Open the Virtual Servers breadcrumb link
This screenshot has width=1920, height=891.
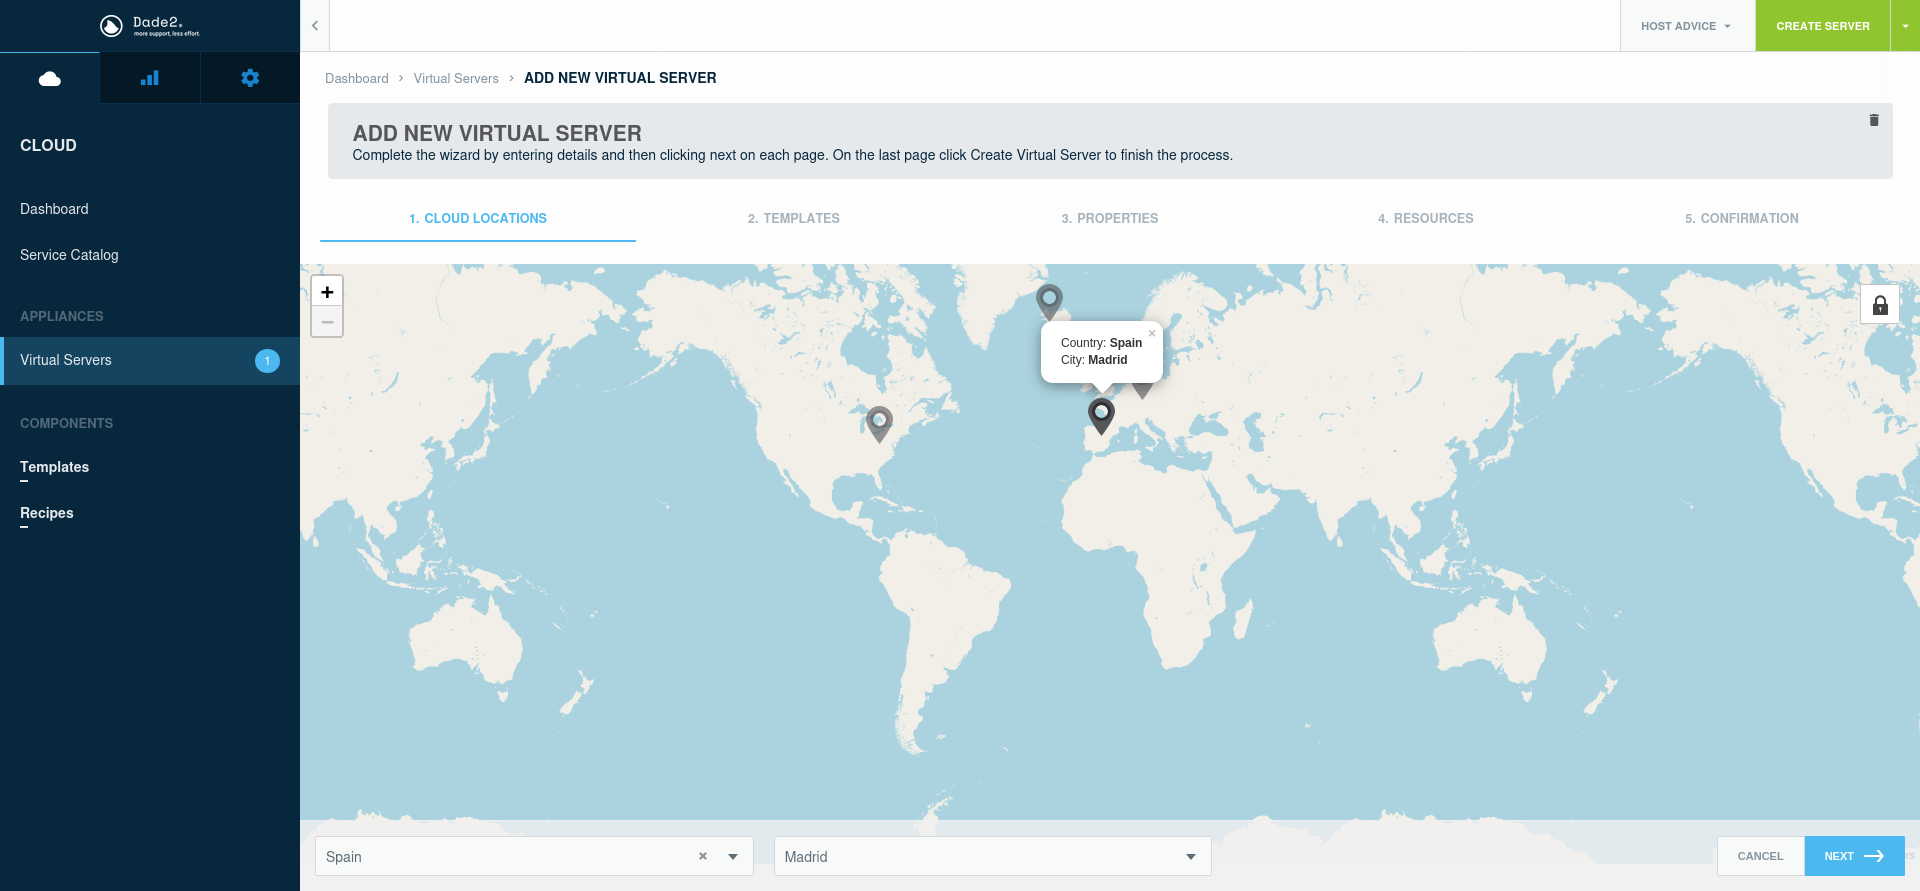[x=456, y=78]
